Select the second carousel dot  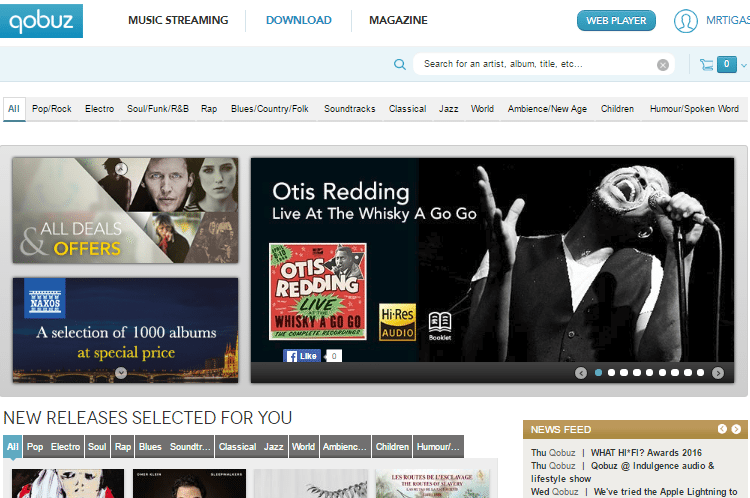click(611, 373)
